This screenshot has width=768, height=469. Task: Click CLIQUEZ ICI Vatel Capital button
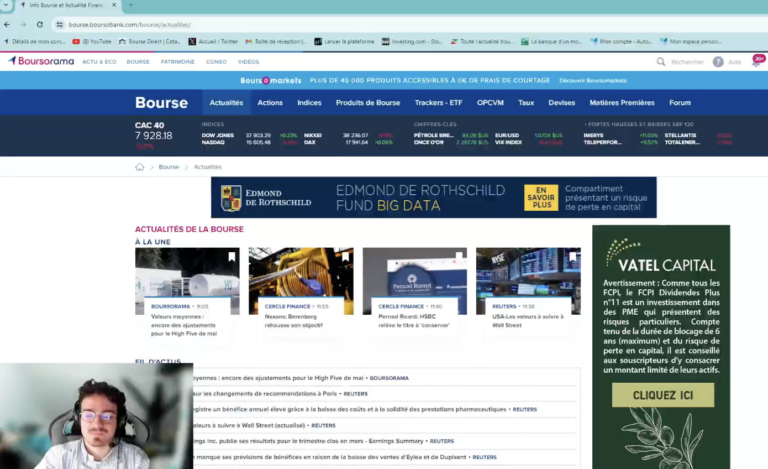point(663,395)
